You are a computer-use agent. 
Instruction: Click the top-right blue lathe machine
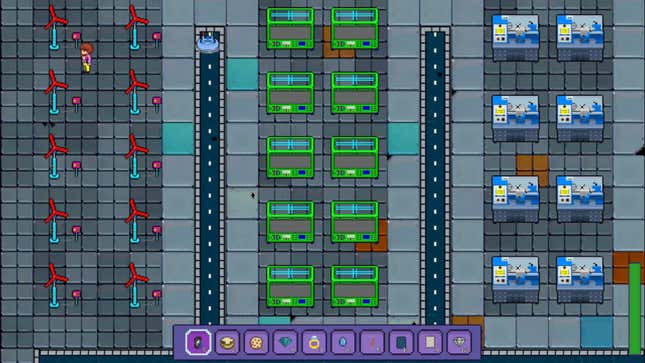click(580, 38)
